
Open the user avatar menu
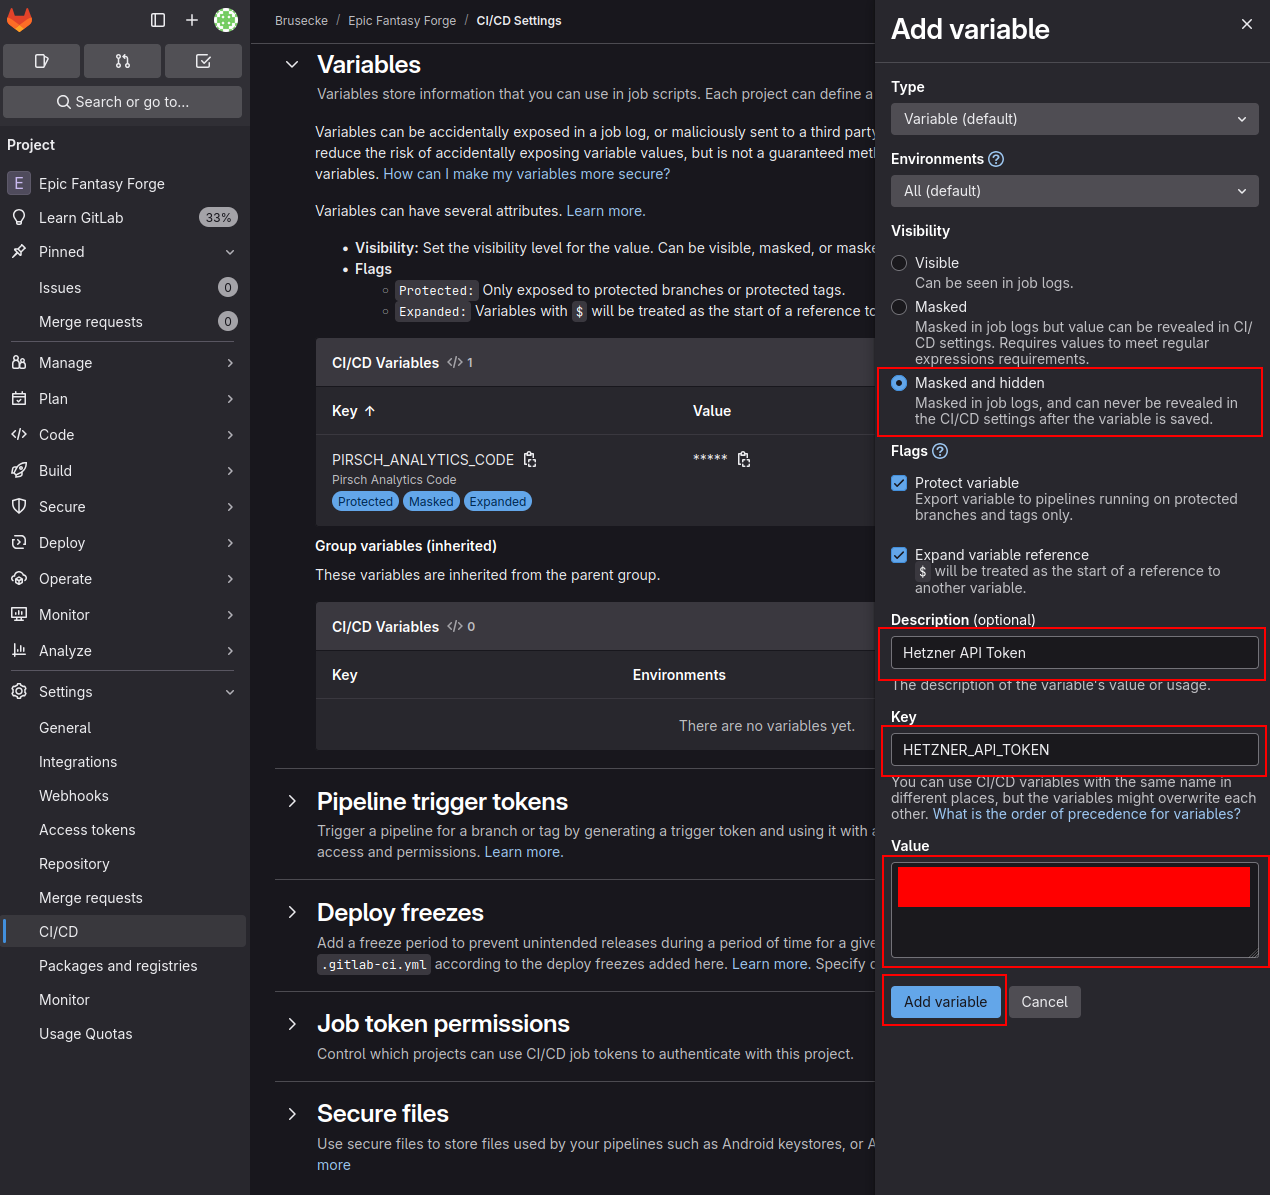point(226,20)
